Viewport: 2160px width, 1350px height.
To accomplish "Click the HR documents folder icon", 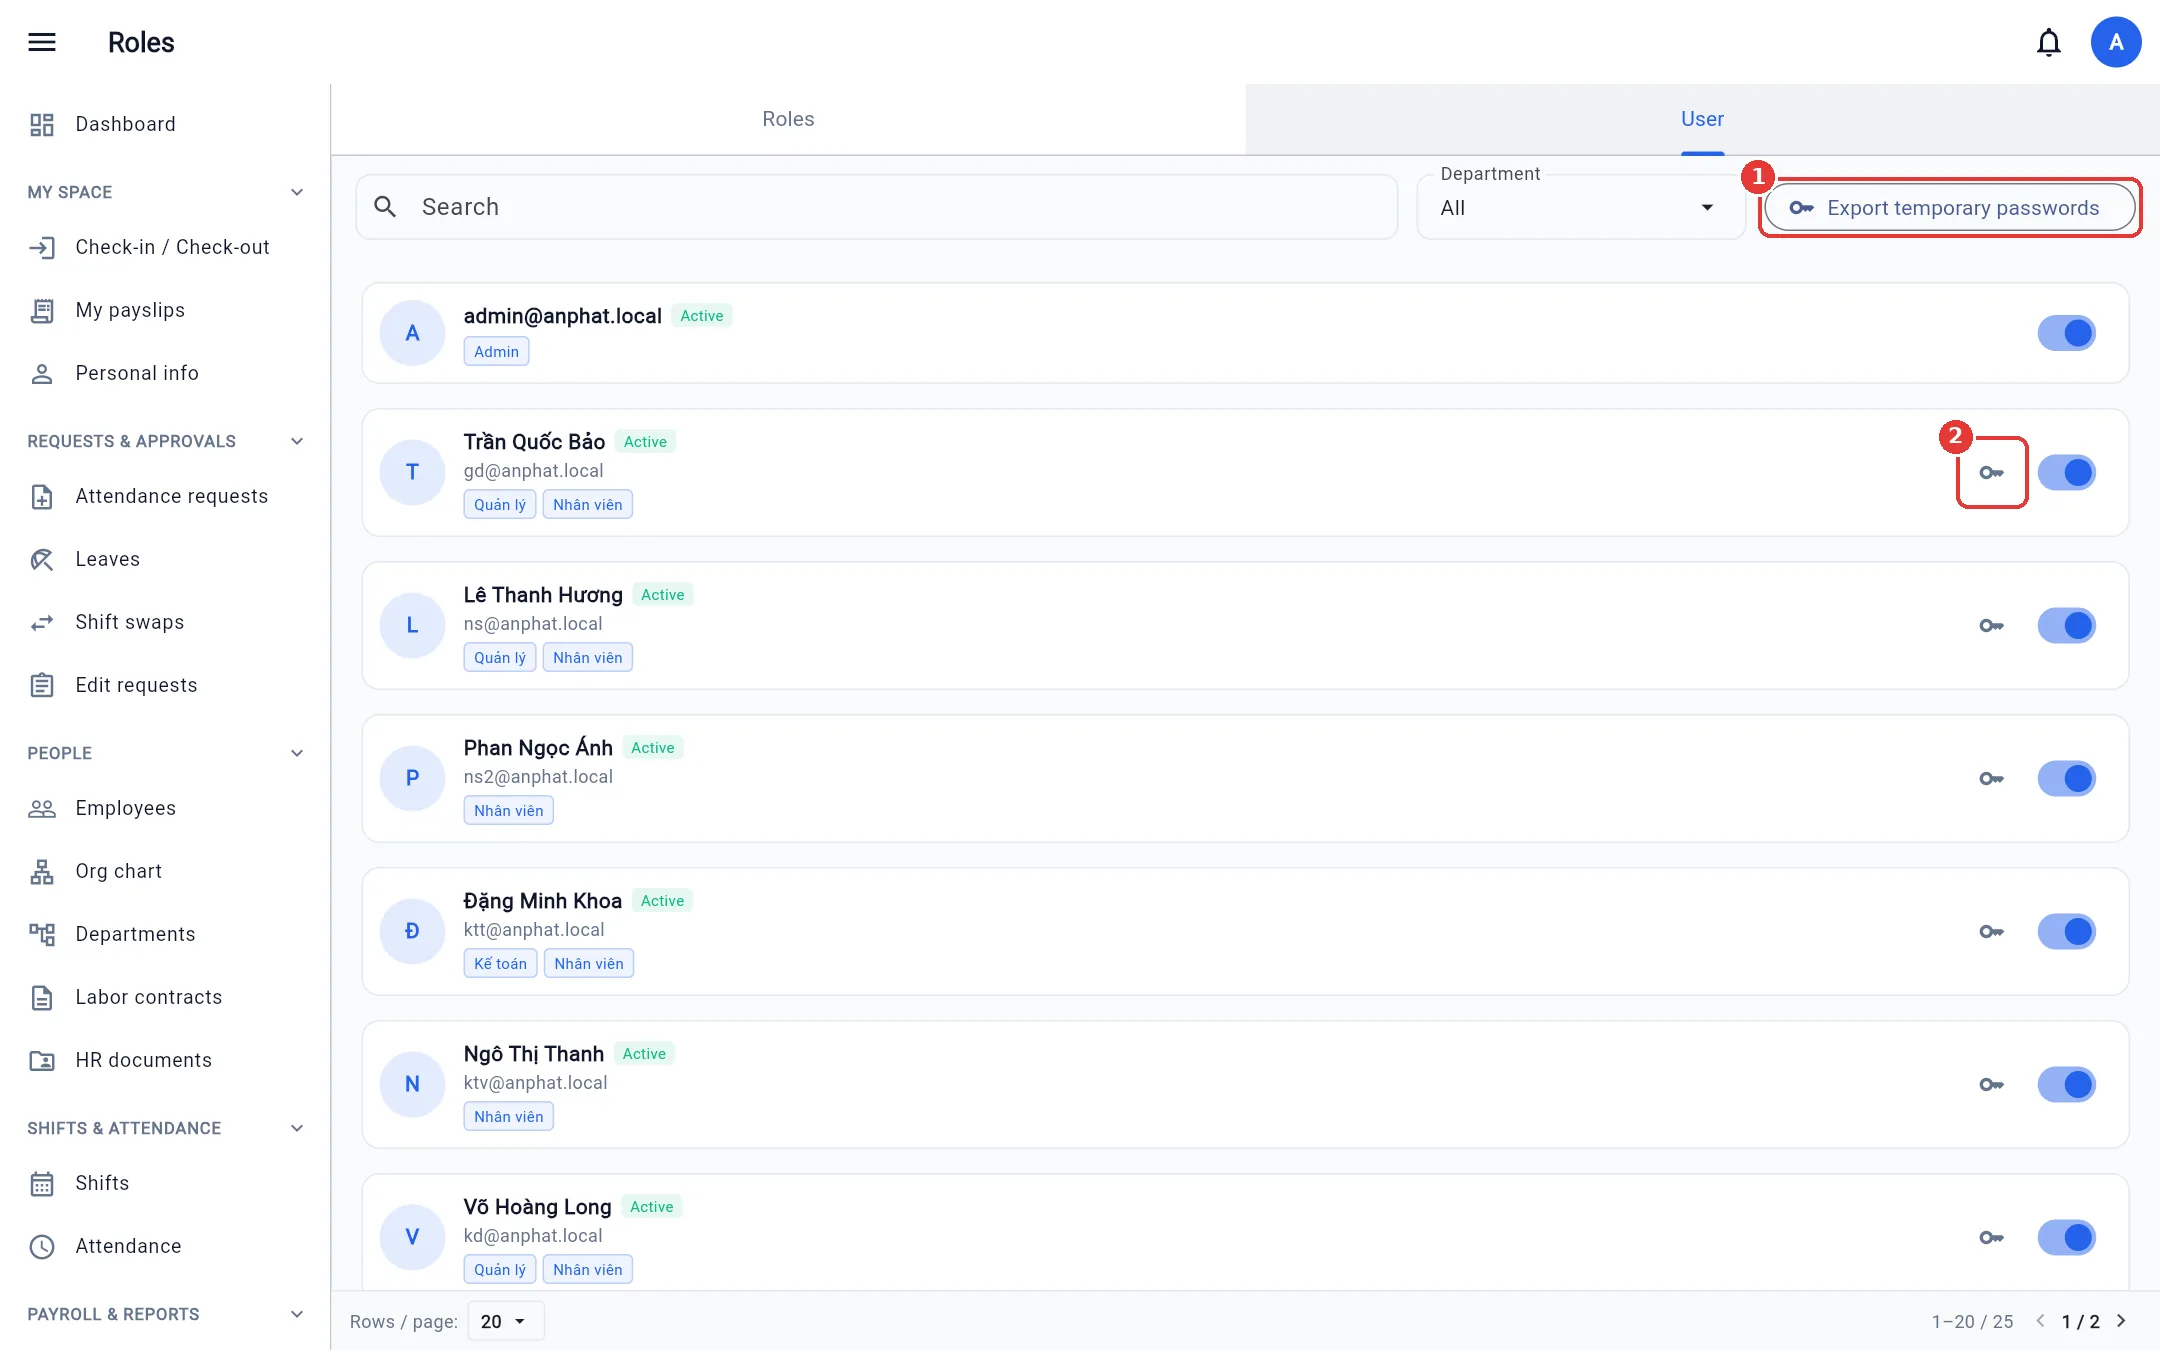I will click(x=42, y=1060).
